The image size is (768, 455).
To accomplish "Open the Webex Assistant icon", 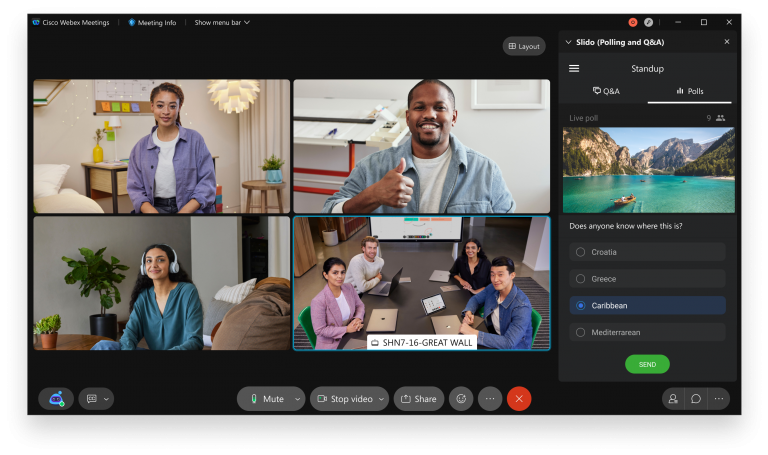I will (x=56, y=398).
